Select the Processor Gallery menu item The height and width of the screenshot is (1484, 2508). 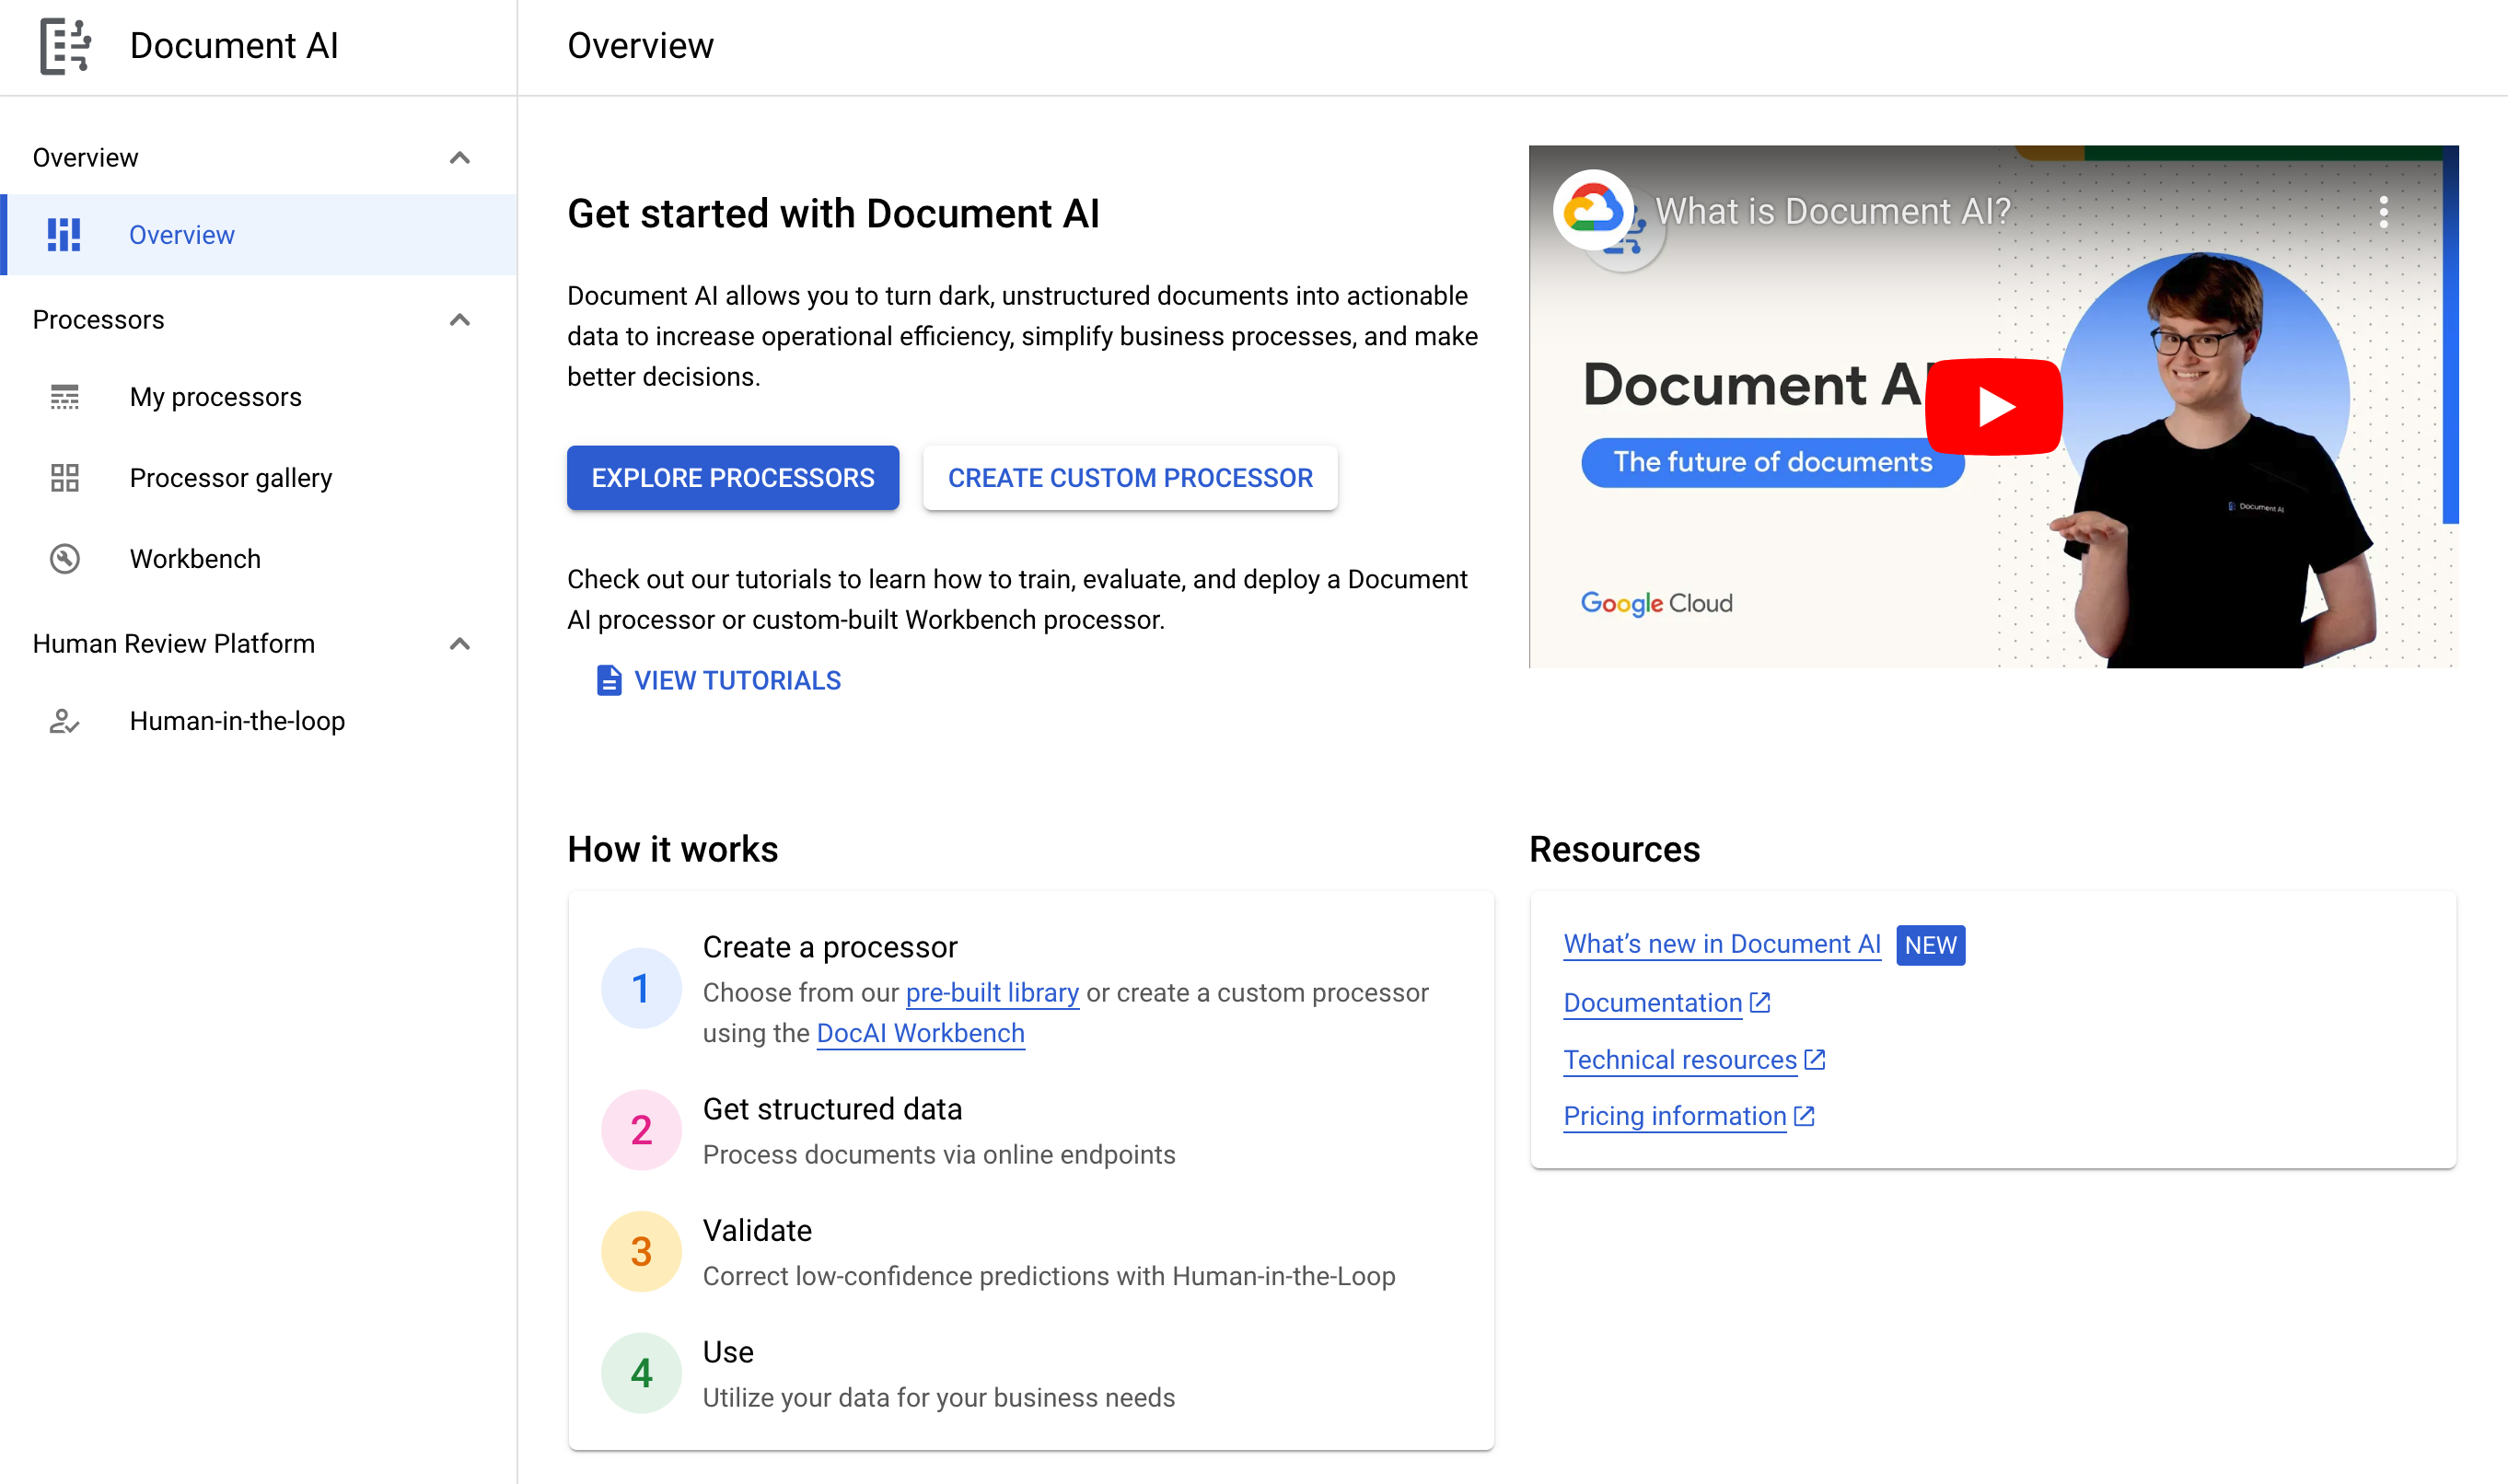[x=229, y=477]
